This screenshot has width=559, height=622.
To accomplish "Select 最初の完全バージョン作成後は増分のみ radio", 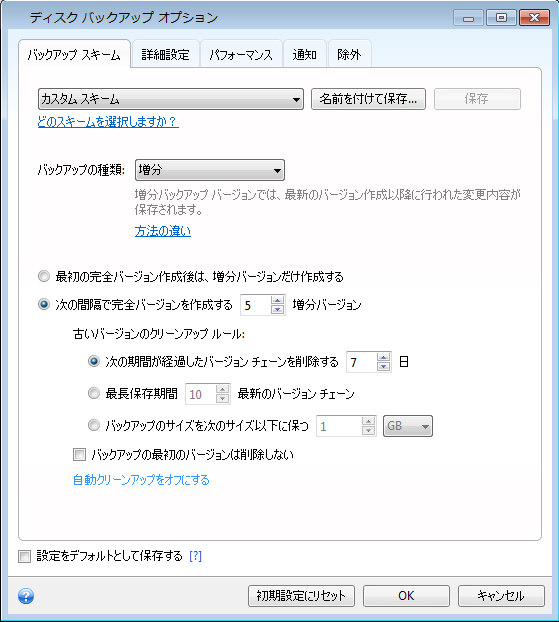I will (x=44, y=276).
